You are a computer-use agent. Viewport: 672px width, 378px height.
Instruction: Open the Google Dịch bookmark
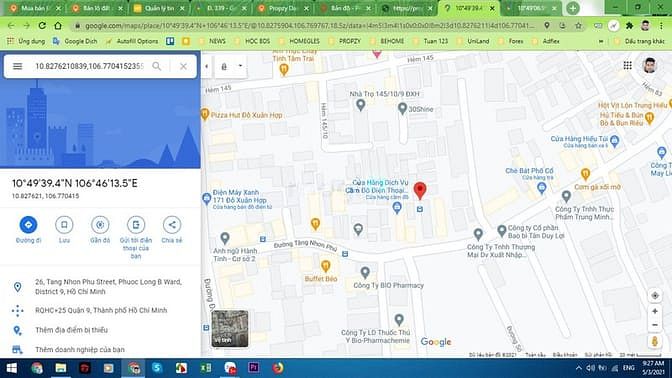(75, 41)
